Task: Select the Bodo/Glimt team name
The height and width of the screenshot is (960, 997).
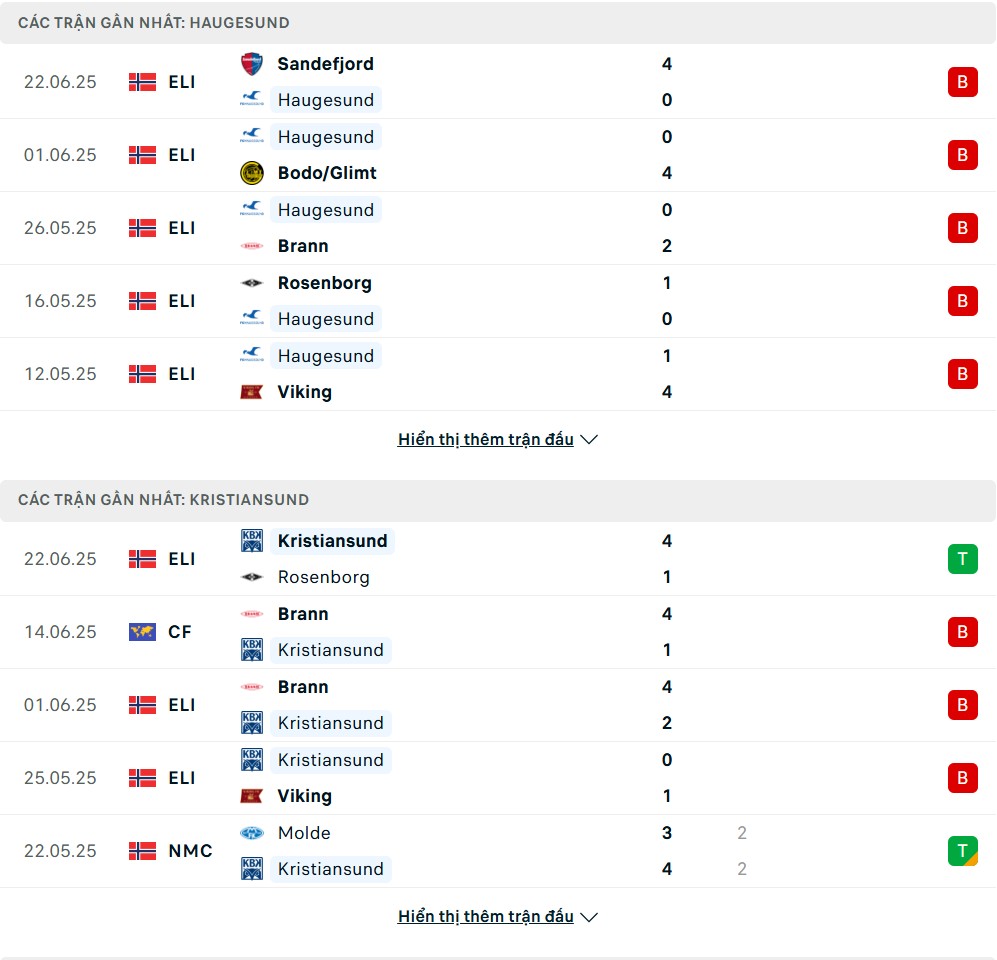Action: (327, 173)
